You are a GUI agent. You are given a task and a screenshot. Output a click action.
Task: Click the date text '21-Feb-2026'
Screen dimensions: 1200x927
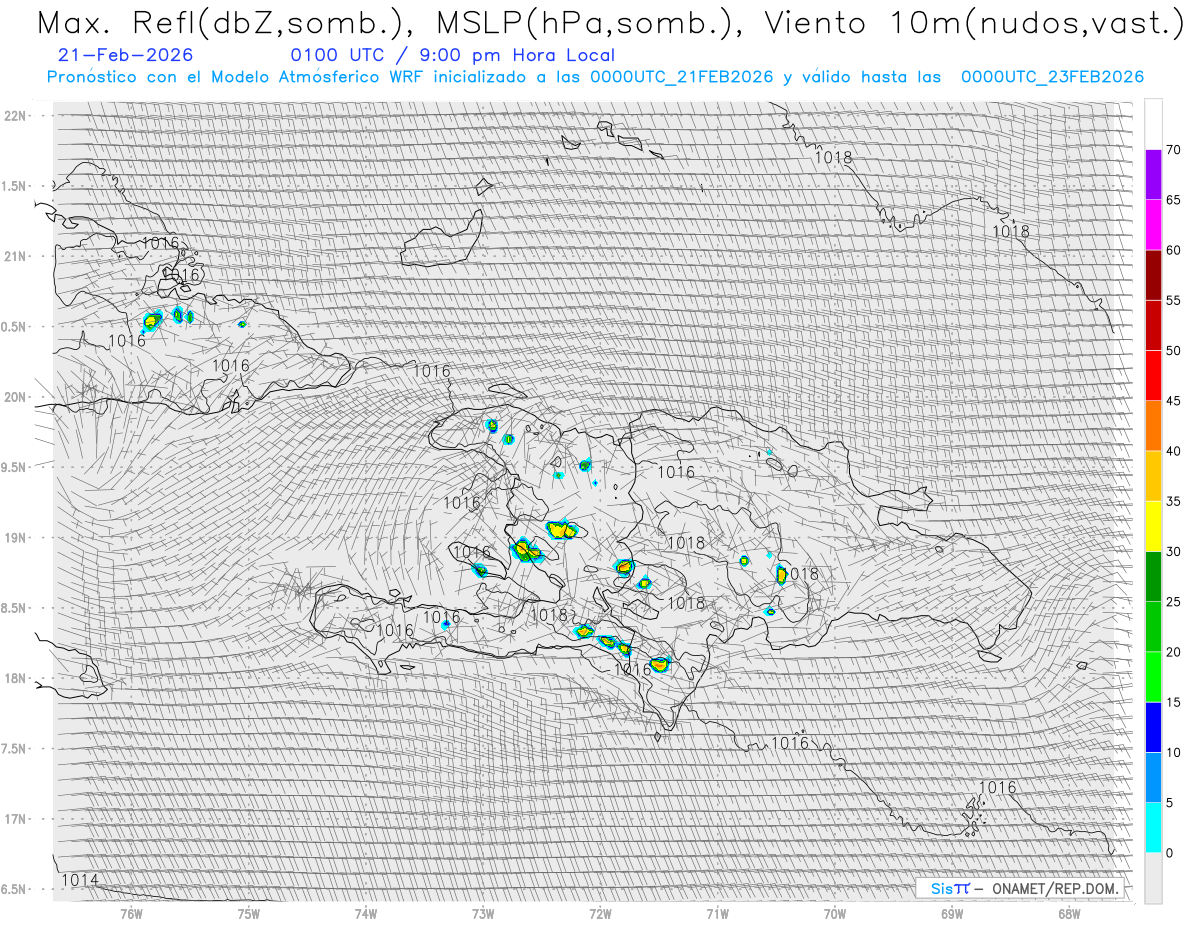click(x=126, y=55)
